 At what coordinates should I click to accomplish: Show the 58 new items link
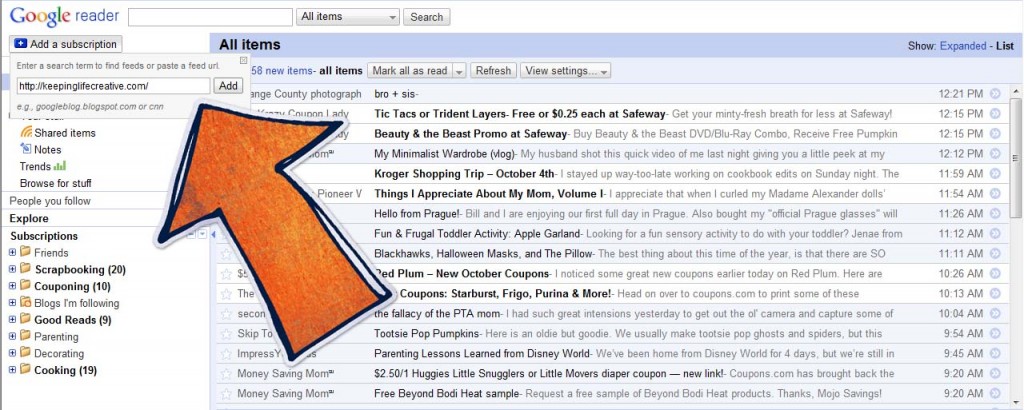click(281, 71)
